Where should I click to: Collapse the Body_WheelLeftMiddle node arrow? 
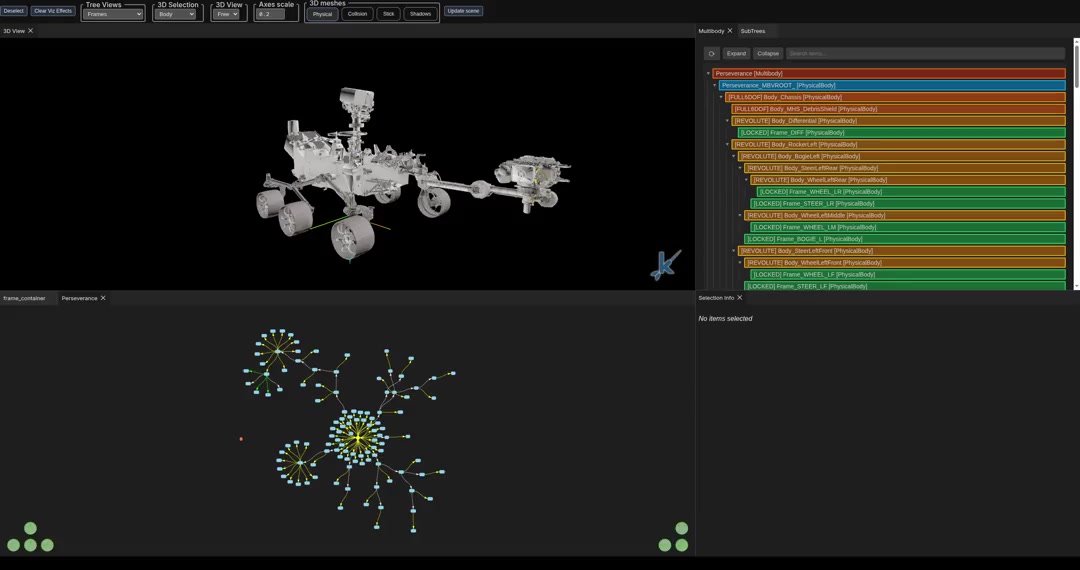click(x=740, y=215)
